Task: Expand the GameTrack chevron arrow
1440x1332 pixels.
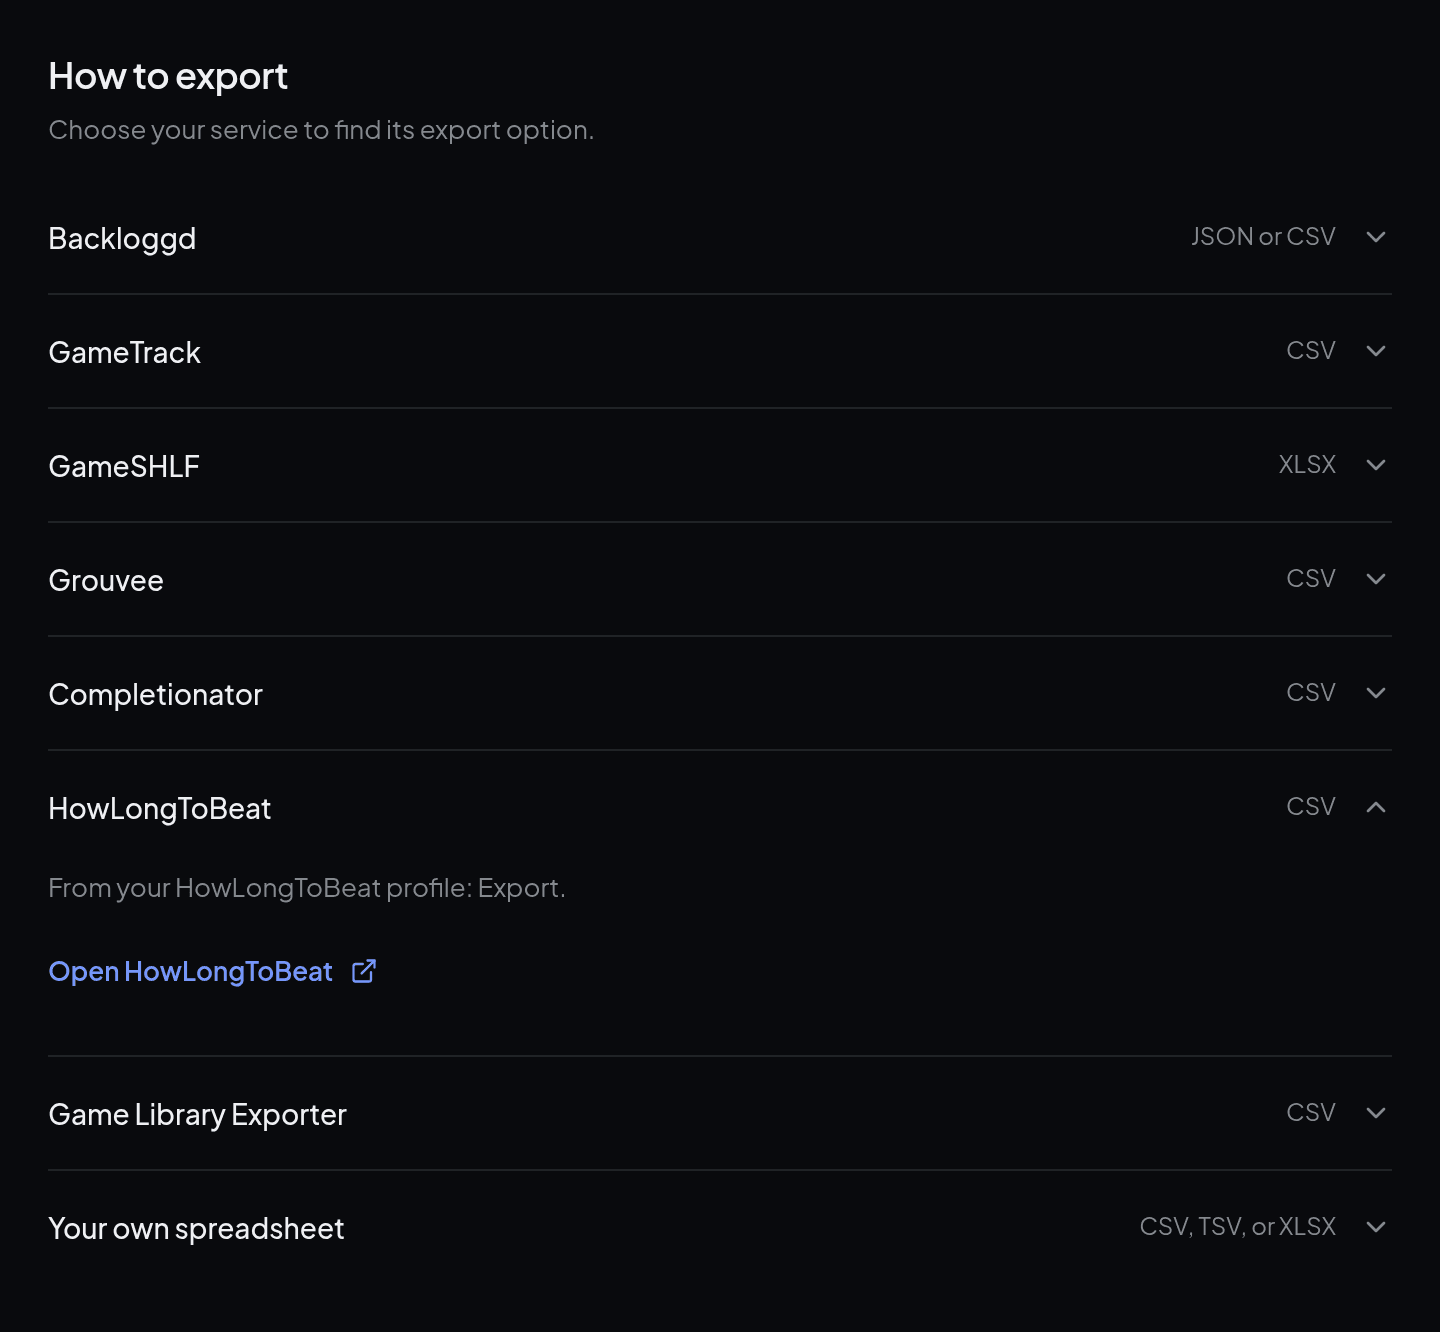Action: click(x=1376, y=351)
